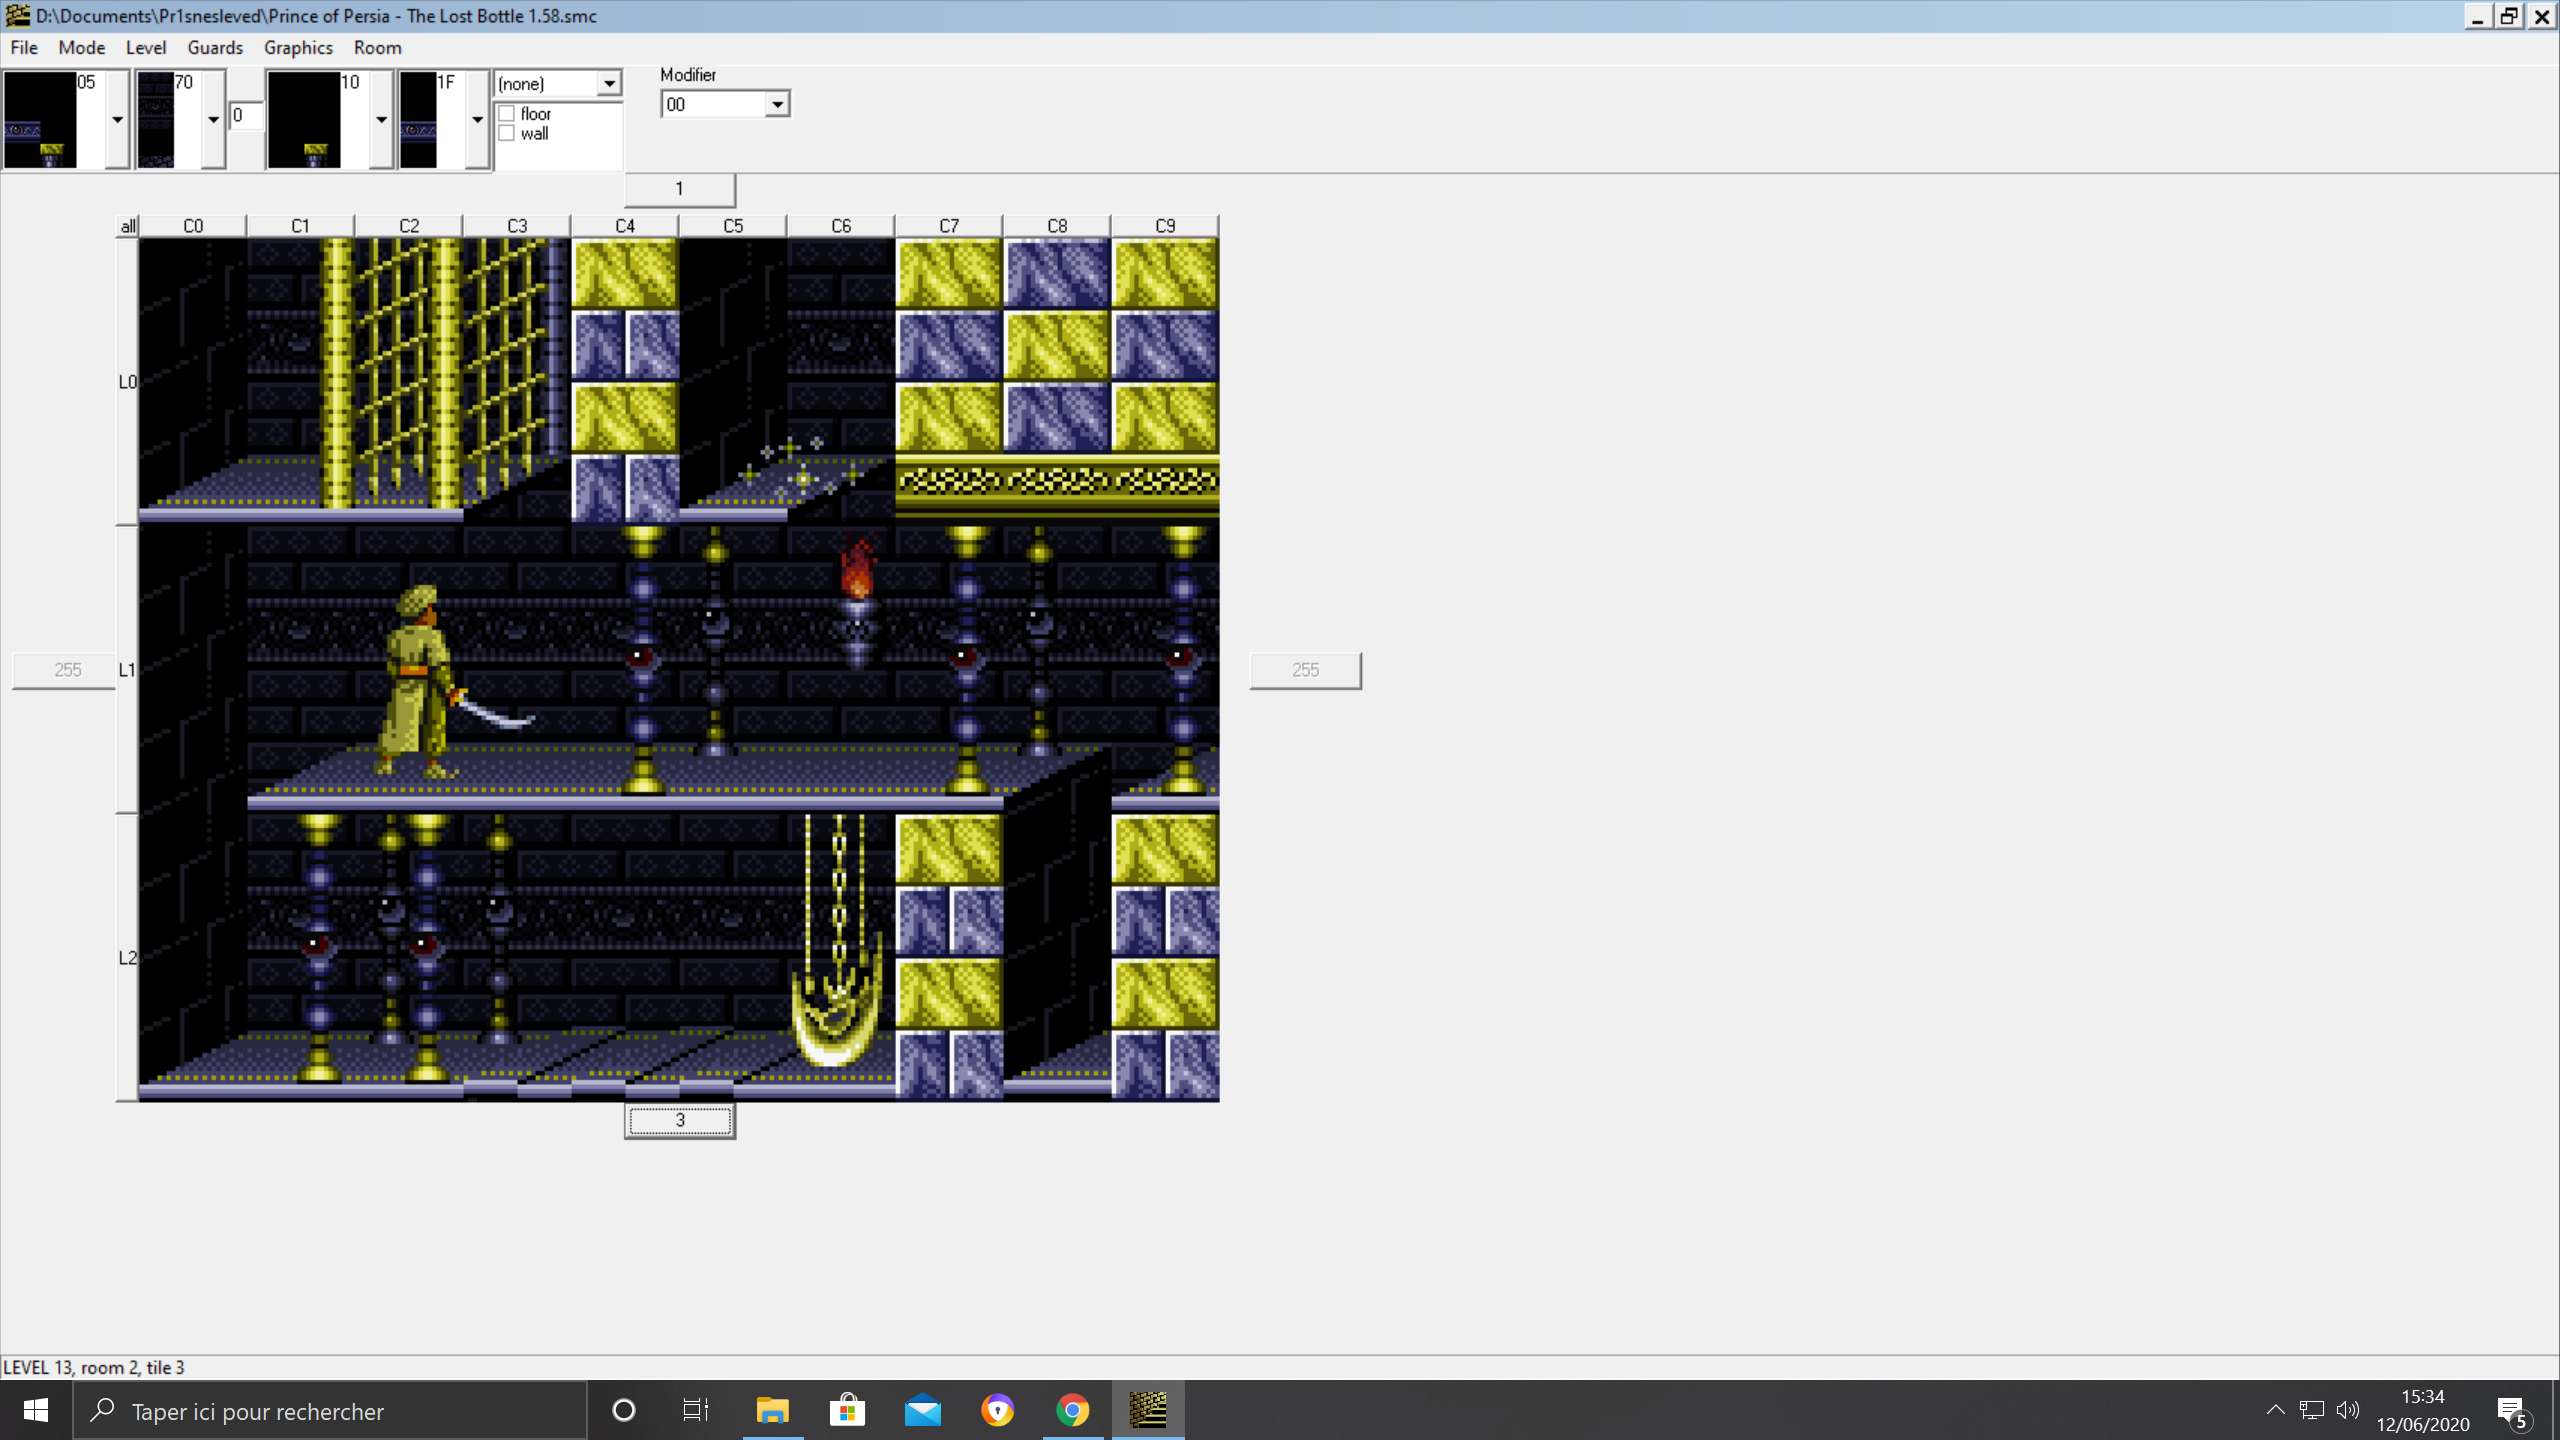Select column header C0
The height and width of the screenshot is (1440, 2560).
(193, 226)
